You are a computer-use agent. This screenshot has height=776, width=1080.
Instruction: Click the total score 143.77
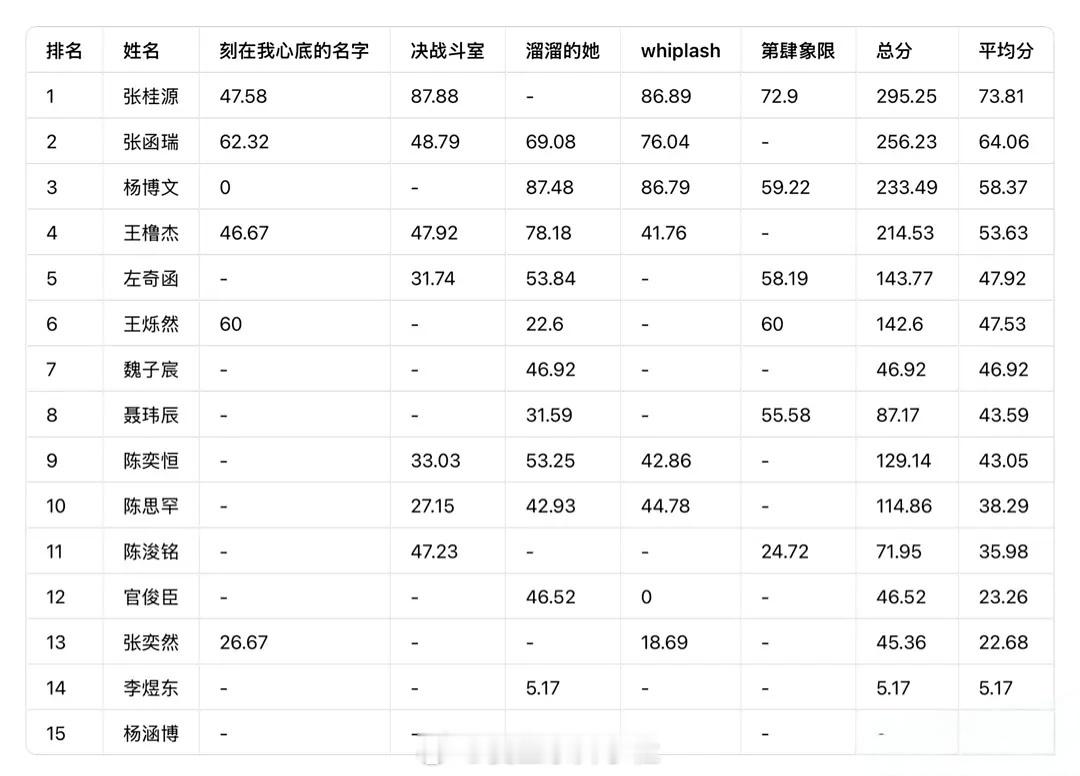coord(904,278)
